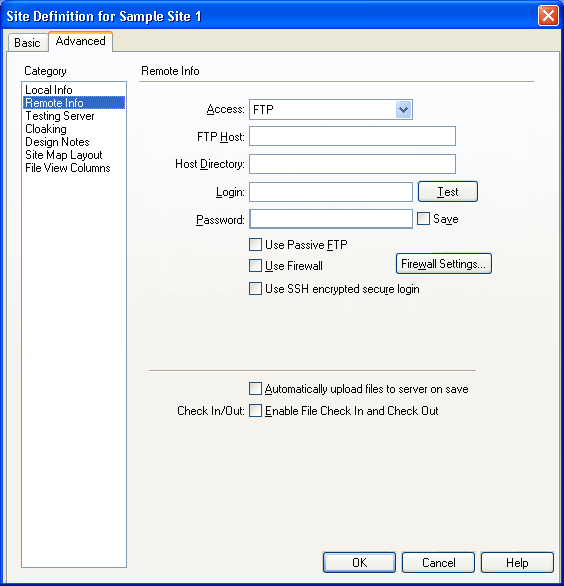Choose Testing Server in category list
Image resolution: width=564 pixels, height=586 pixels.
pyautogui.click(x=60, y=116)
